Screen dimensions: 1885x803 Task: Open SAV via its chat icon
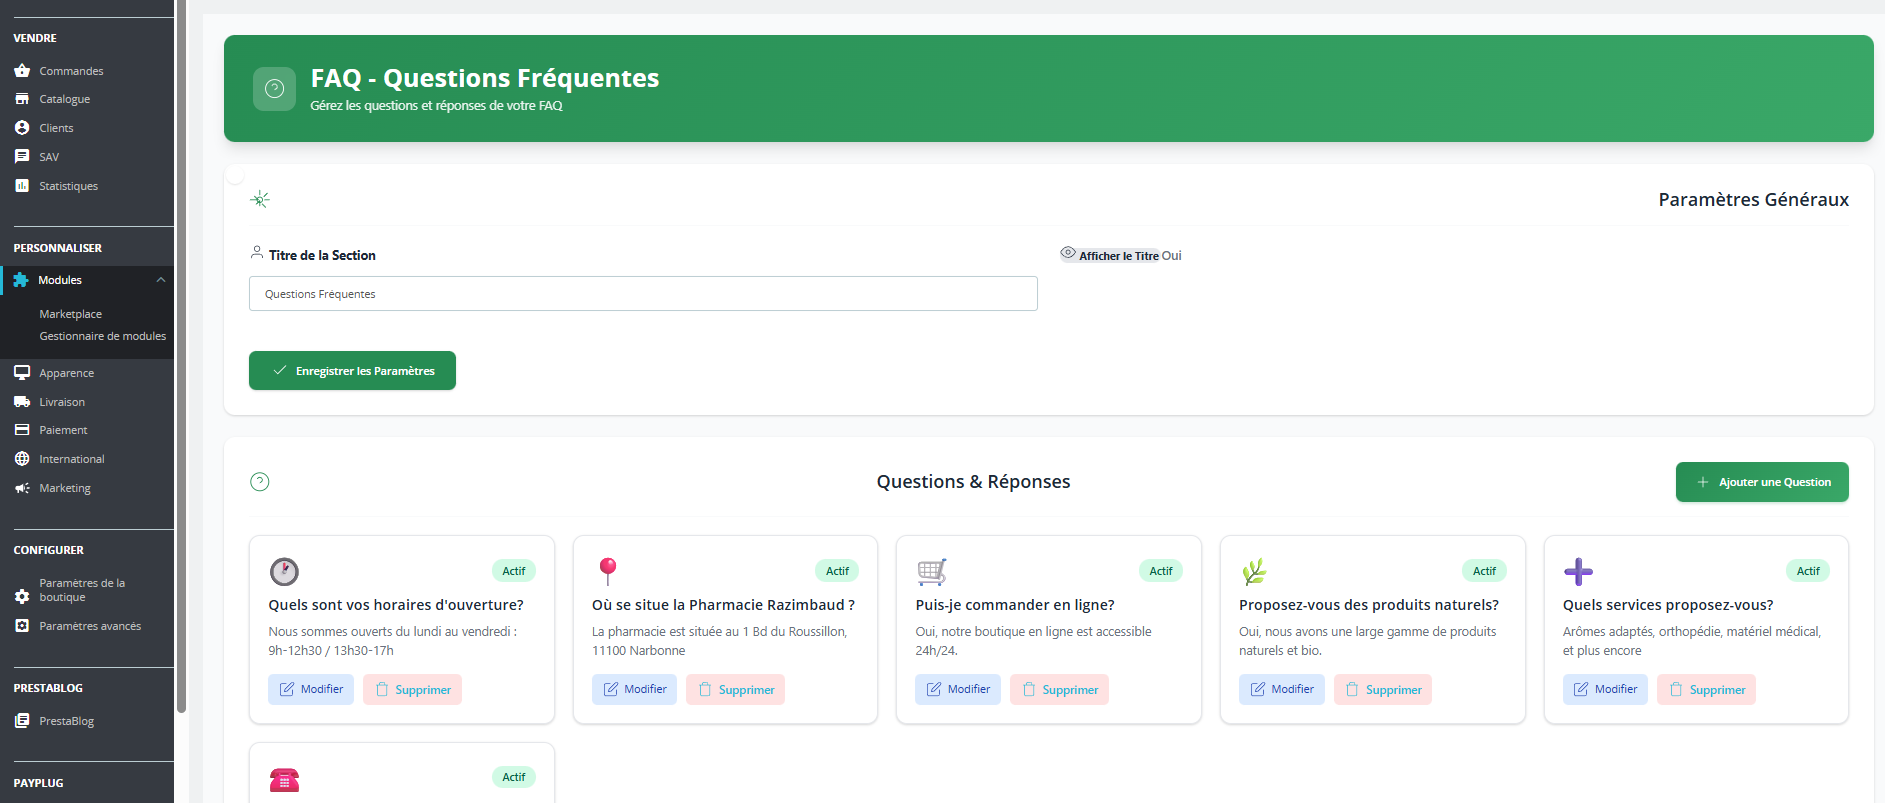22,157
